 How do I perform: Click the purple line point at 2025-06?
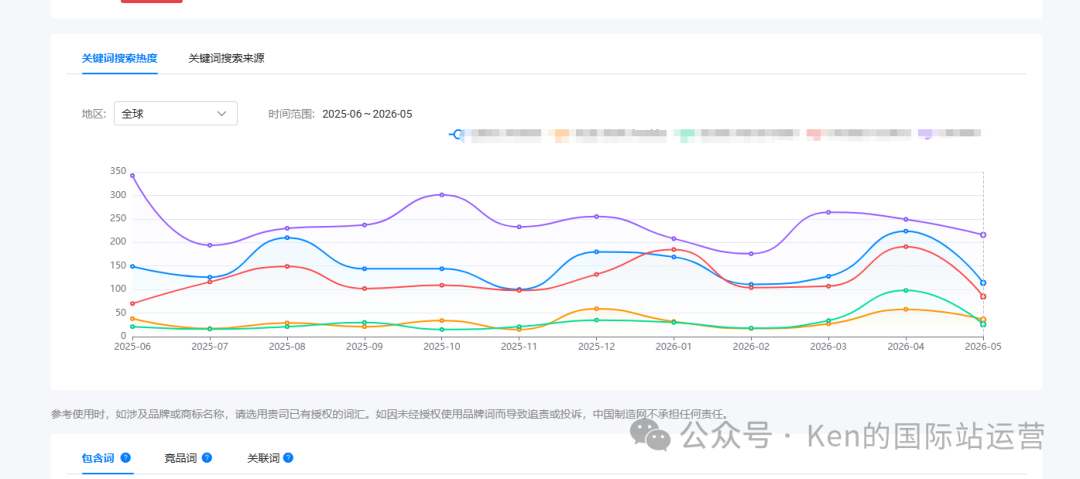point(132,175)
